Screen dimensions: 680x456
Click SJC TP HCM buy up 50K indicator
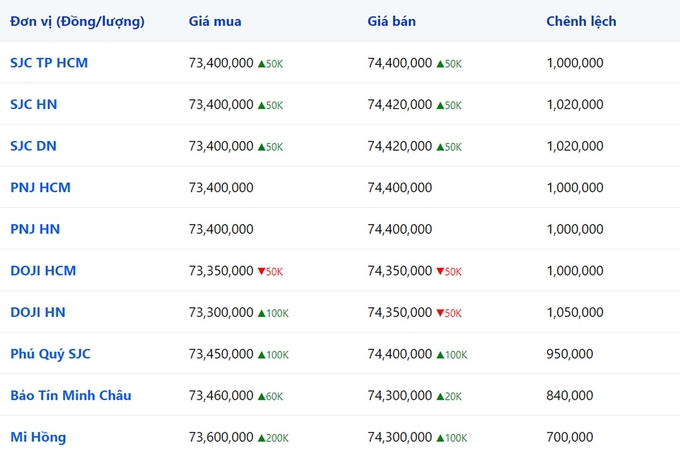point(270,64)
